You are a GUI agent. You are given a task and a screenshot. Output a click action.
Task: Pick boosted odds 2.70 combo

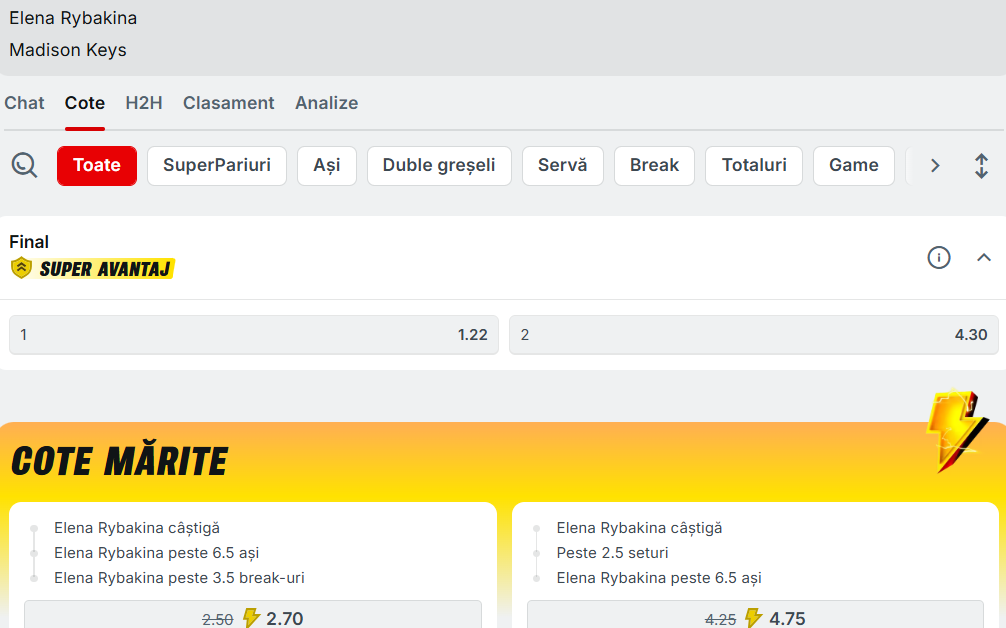click(253, 617)
